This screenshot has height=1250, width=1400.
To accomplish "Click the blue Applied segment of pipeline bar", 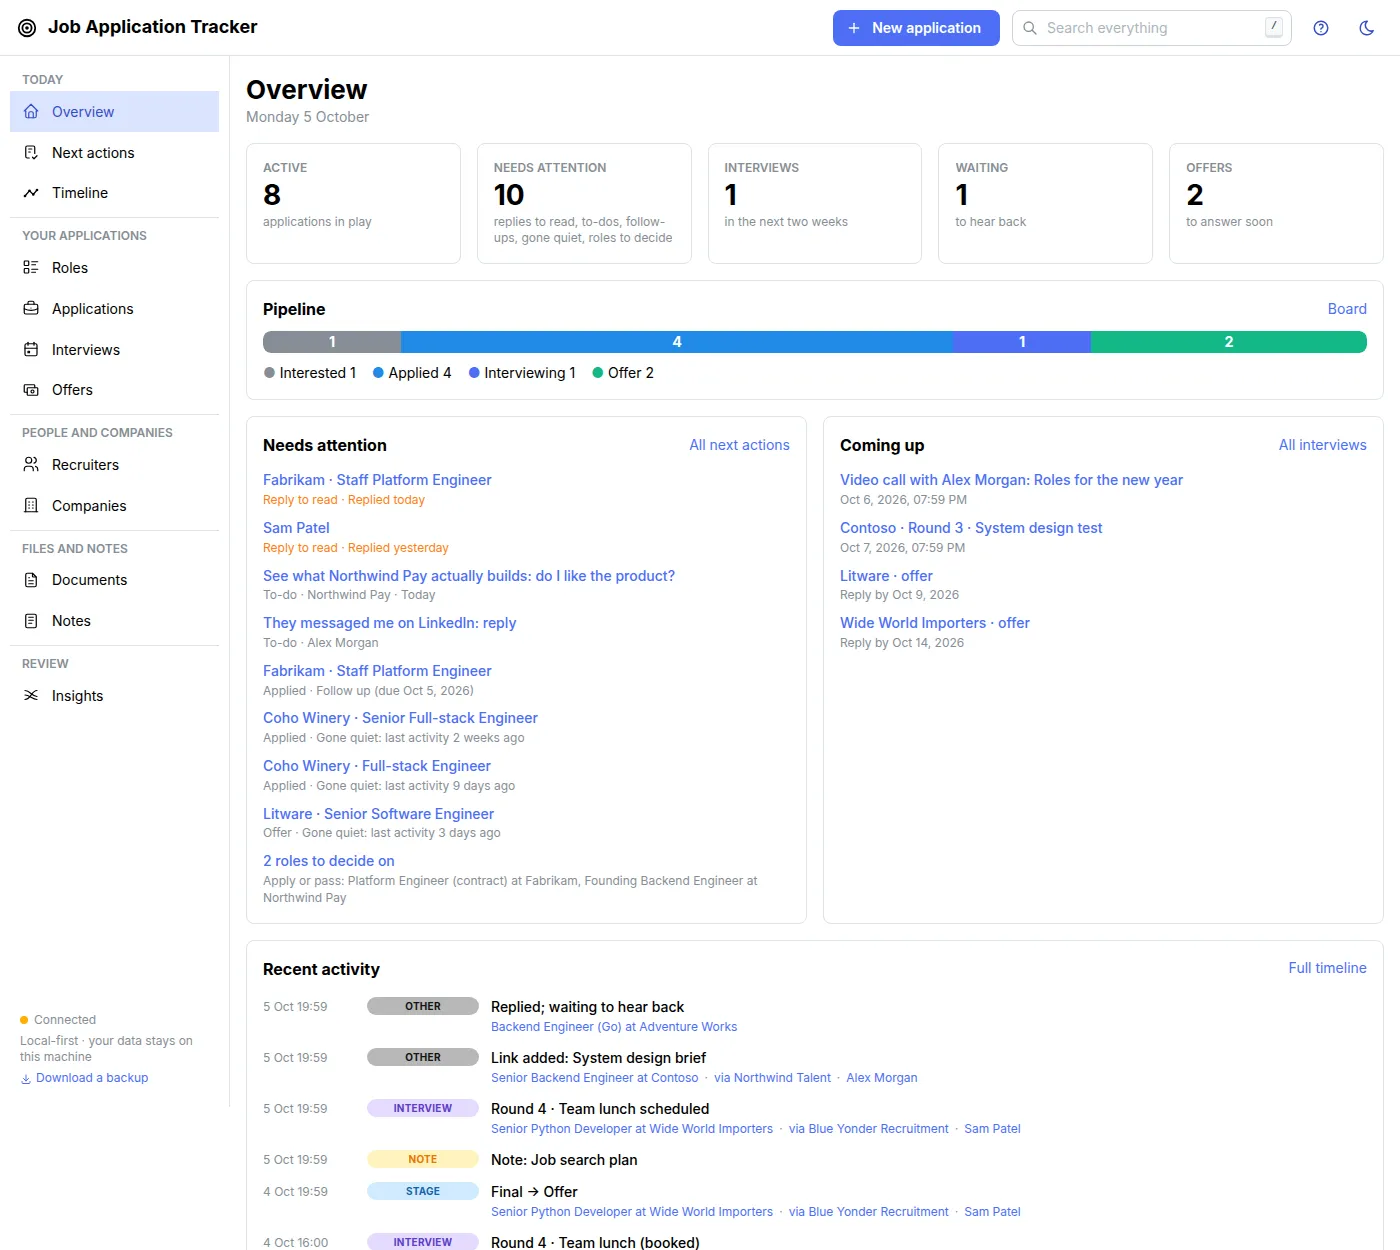I will coord(677,342).
